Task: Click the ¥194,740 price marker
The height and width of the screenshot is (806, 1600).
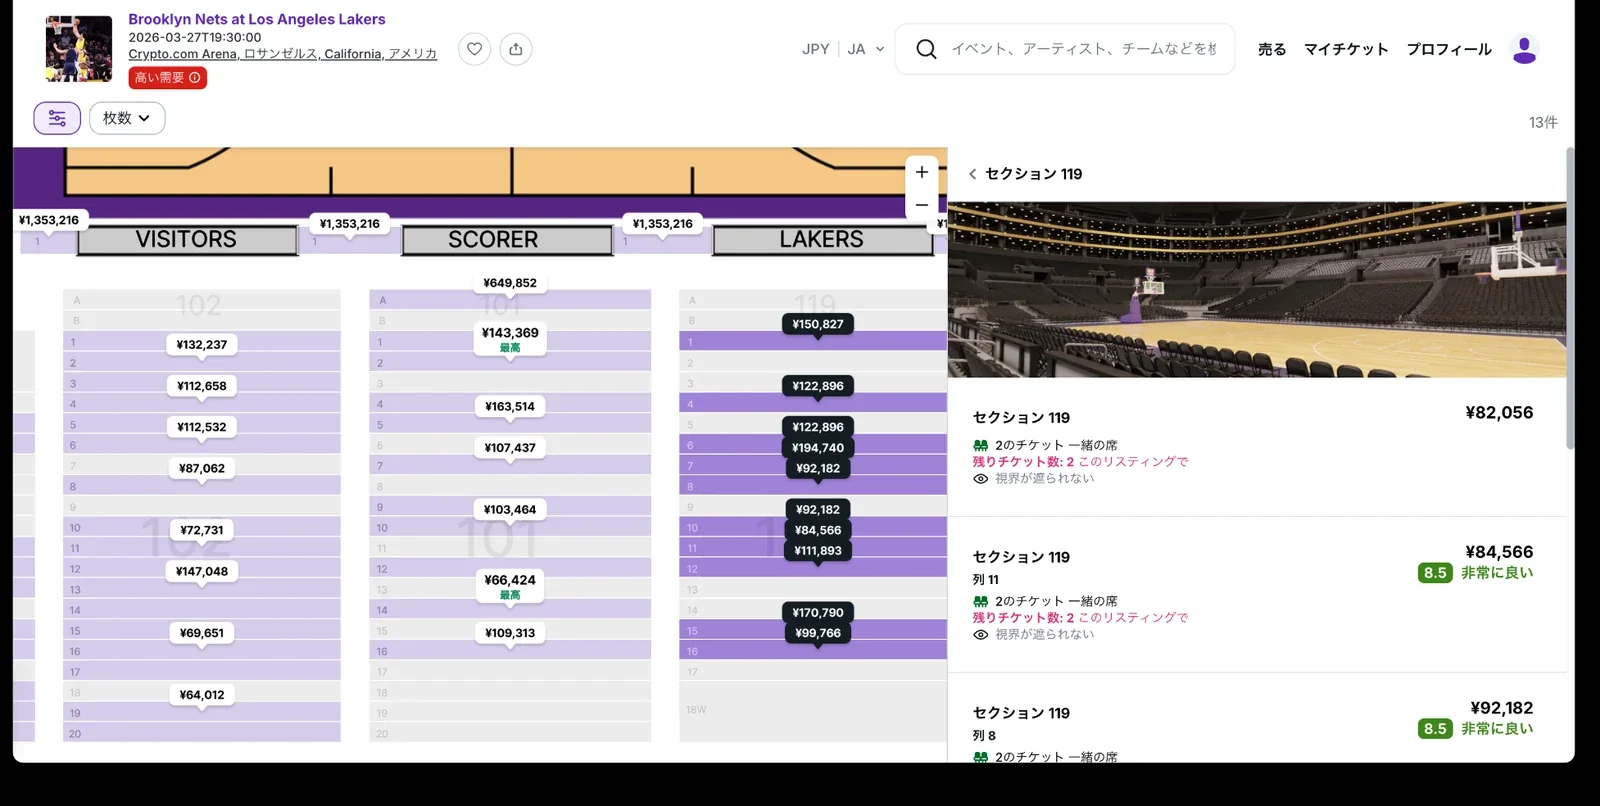Action: [x=818, y=448]
